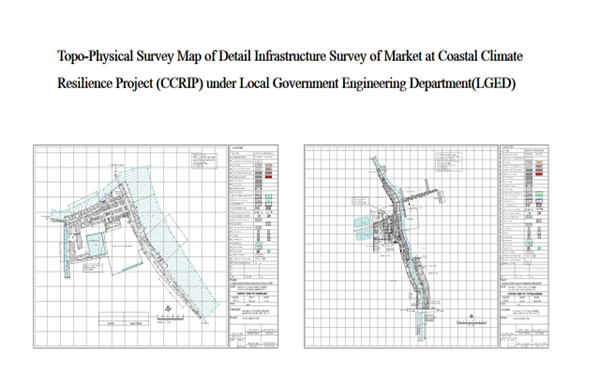
Task: Click the scale bar on the right map
Action: tap(471, 322)
